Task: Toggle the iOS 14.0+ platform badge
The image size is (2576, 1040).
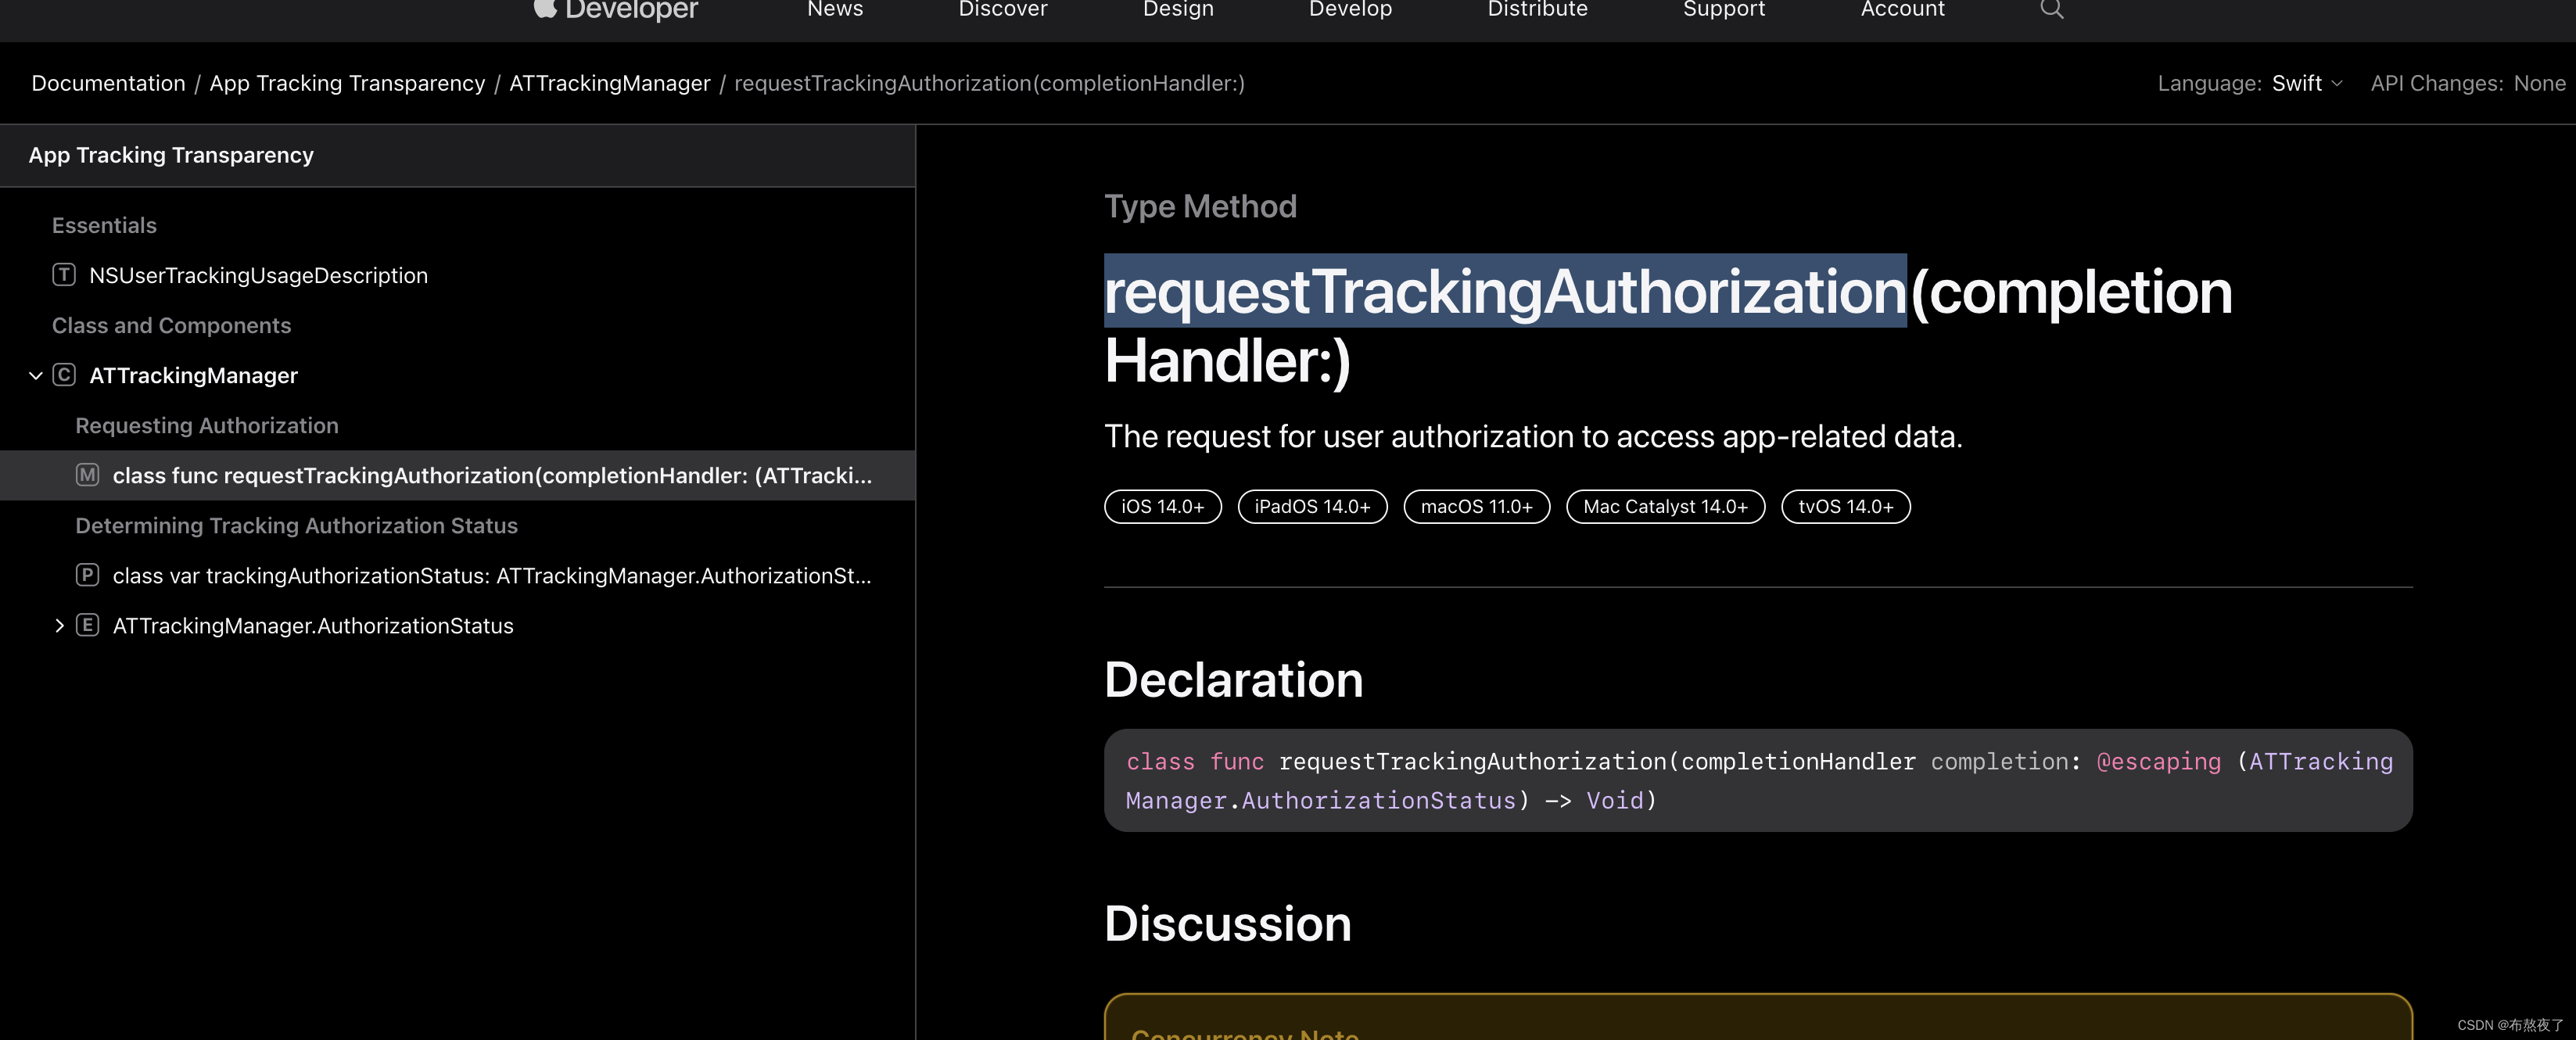Action: click(1161, 504)
